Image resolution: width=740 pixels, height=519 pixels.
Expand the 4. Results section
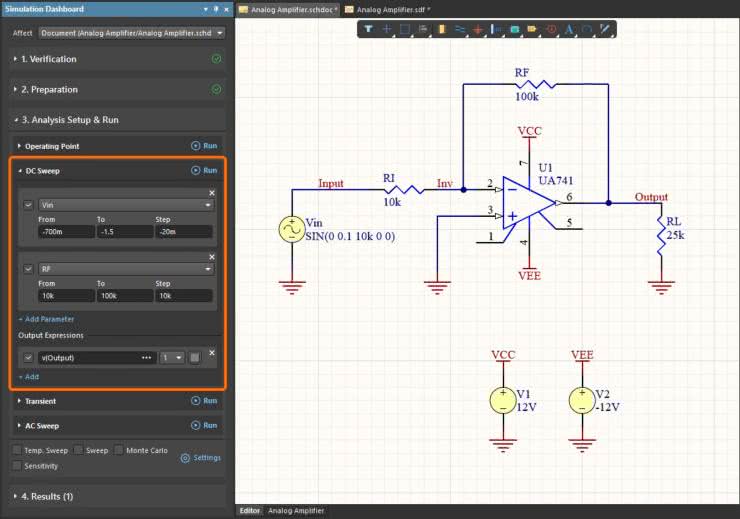(45, 496)
